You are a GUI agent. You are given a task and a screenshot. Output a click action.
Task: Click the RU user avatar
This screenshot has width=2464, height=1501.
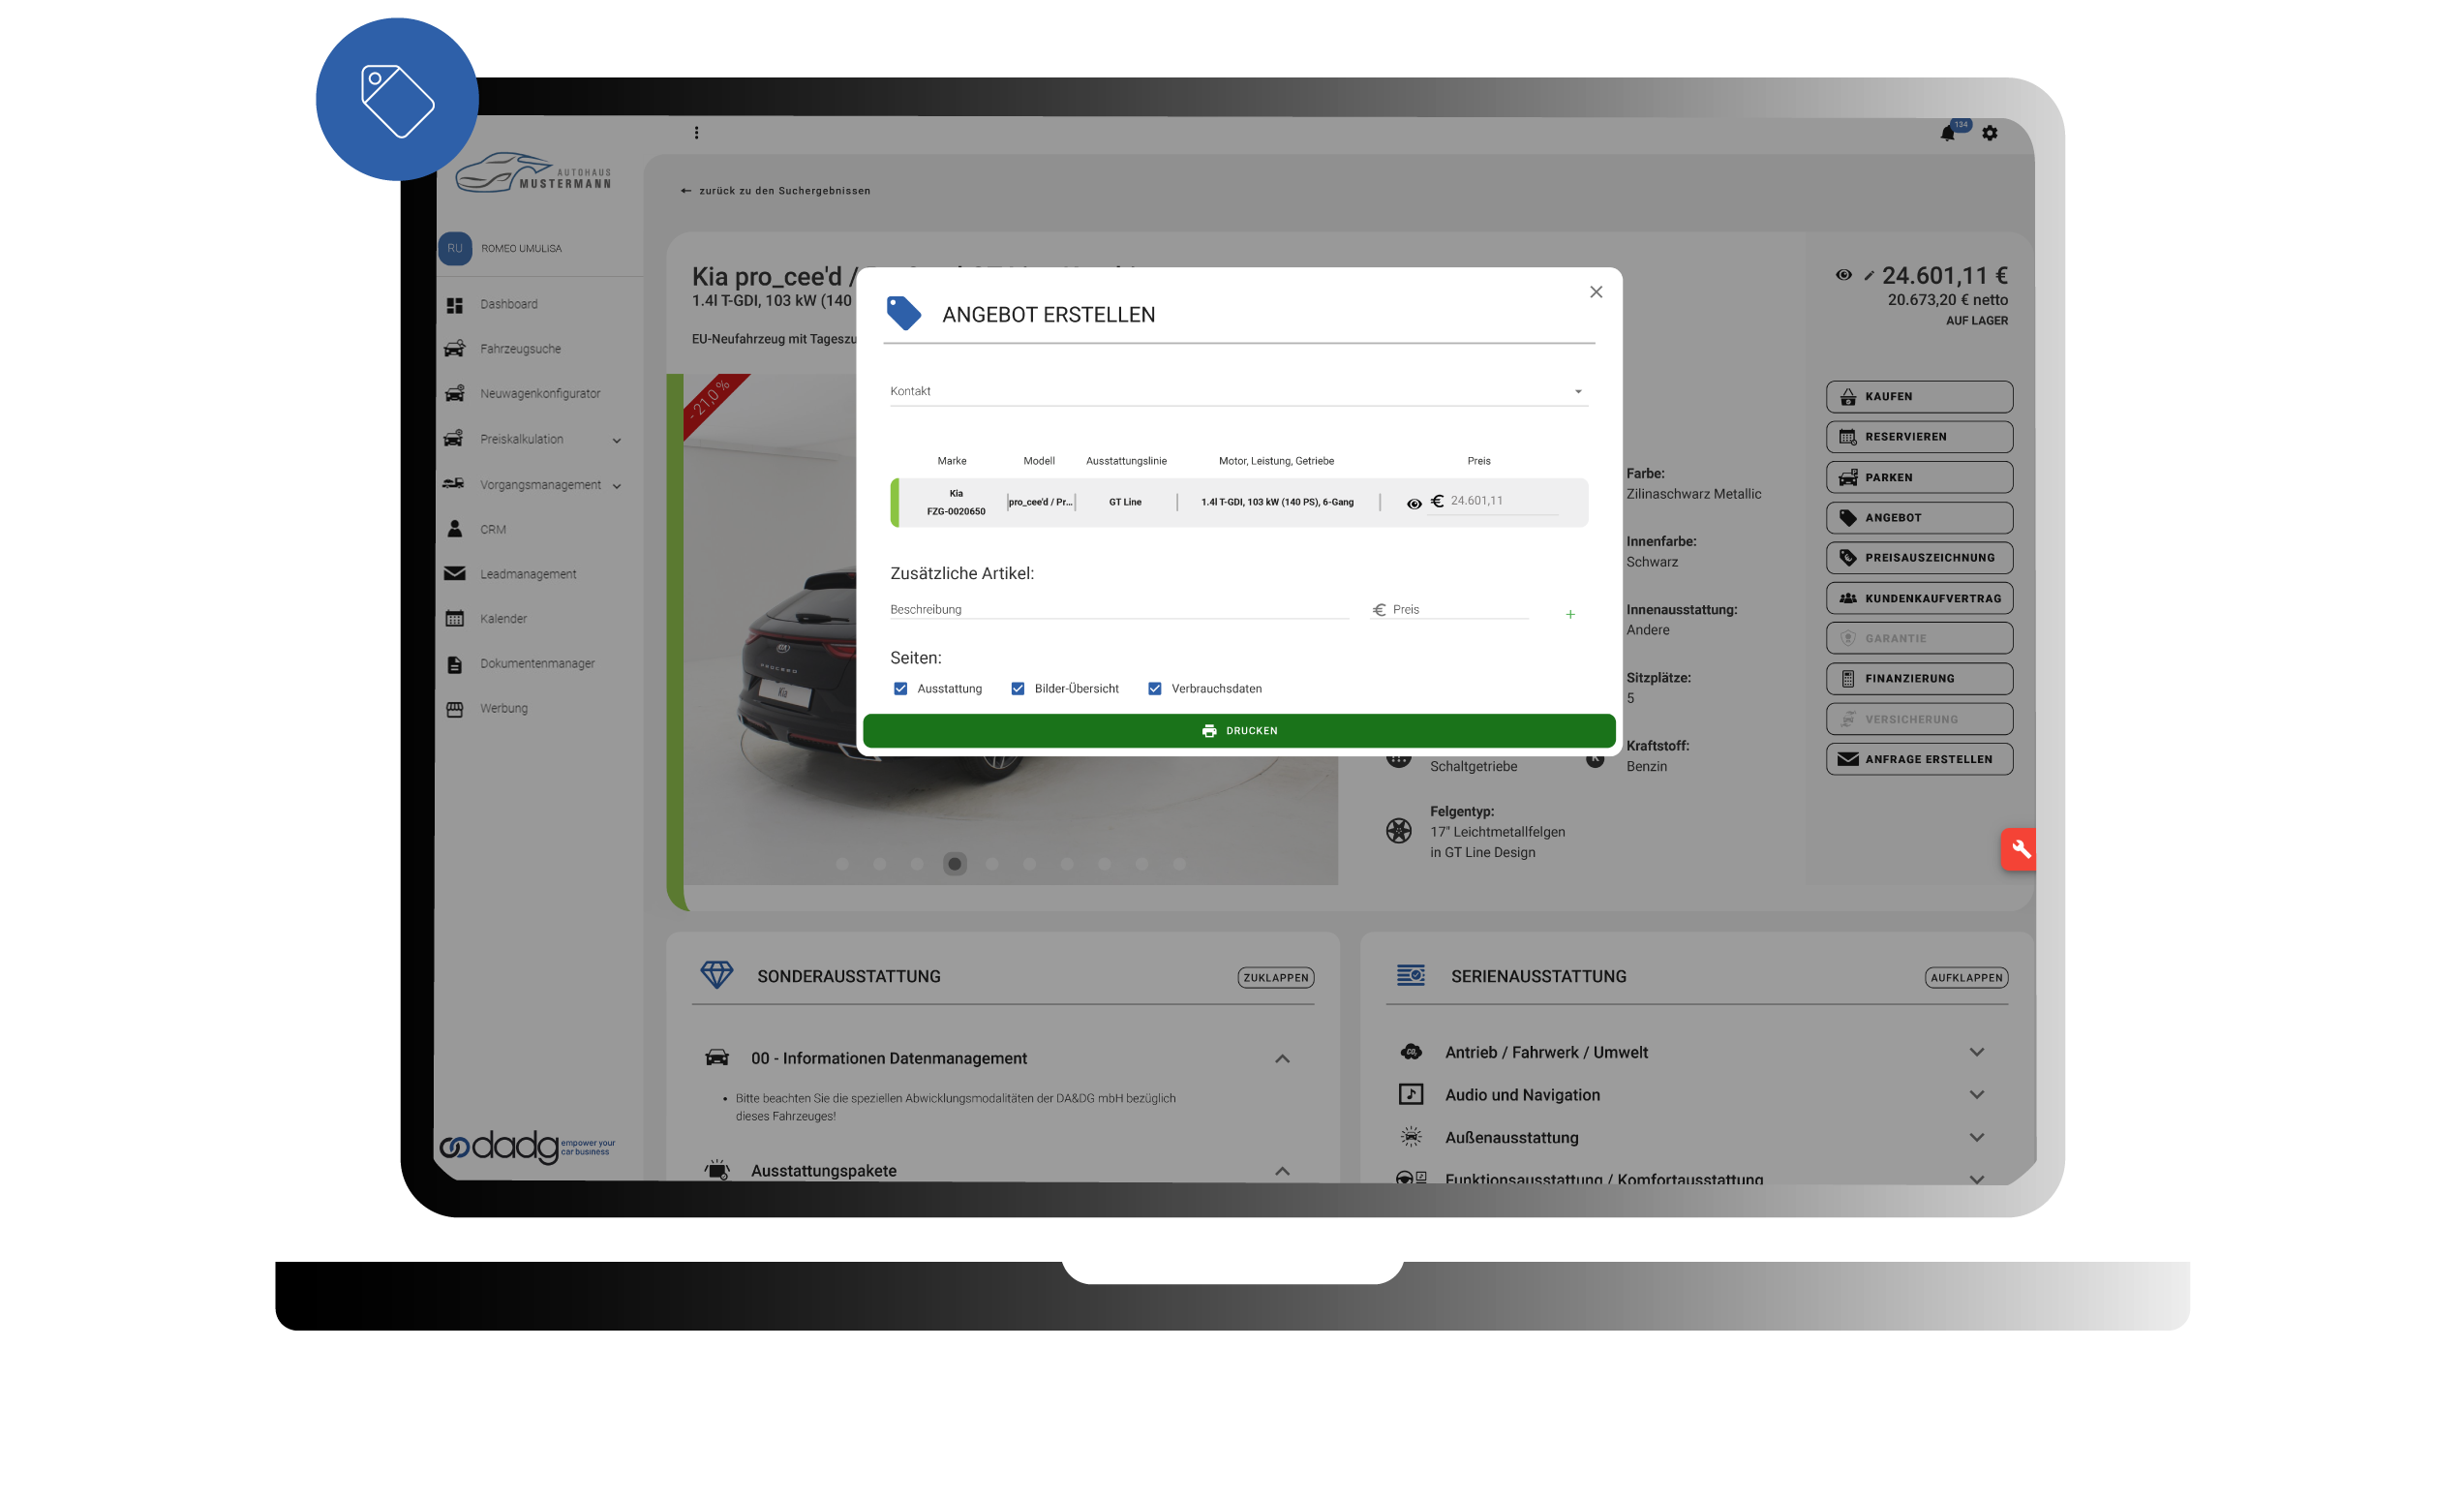[455, 248]
